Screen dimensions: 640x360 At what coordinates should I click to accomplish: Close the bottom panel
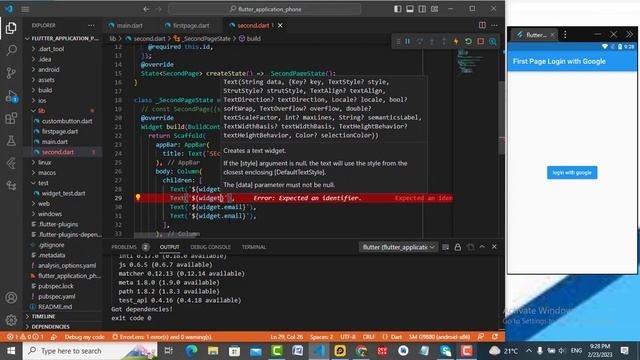pyautogui.click(x=494, y=247)
